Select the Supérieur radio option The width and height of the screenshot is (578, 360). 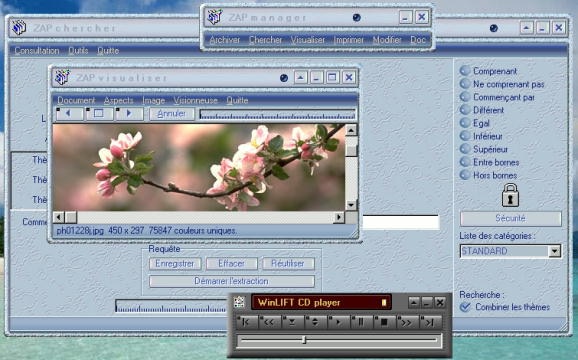point(465,149)
